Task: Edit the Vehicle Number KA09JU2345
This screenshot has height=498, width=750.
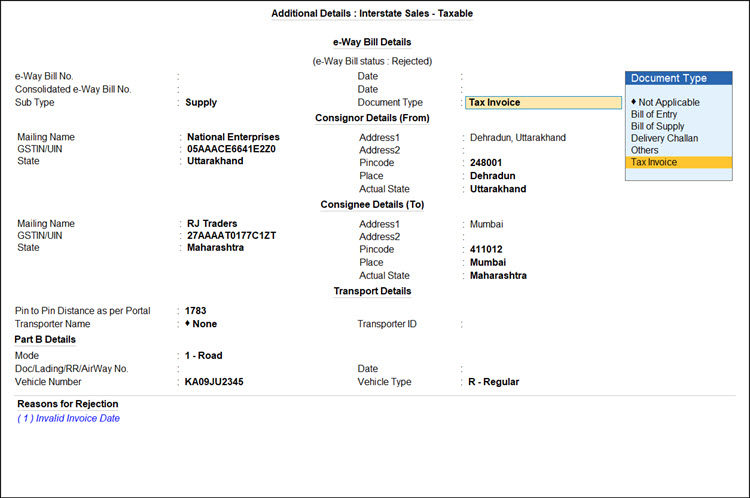Action: tap(214, 381)
